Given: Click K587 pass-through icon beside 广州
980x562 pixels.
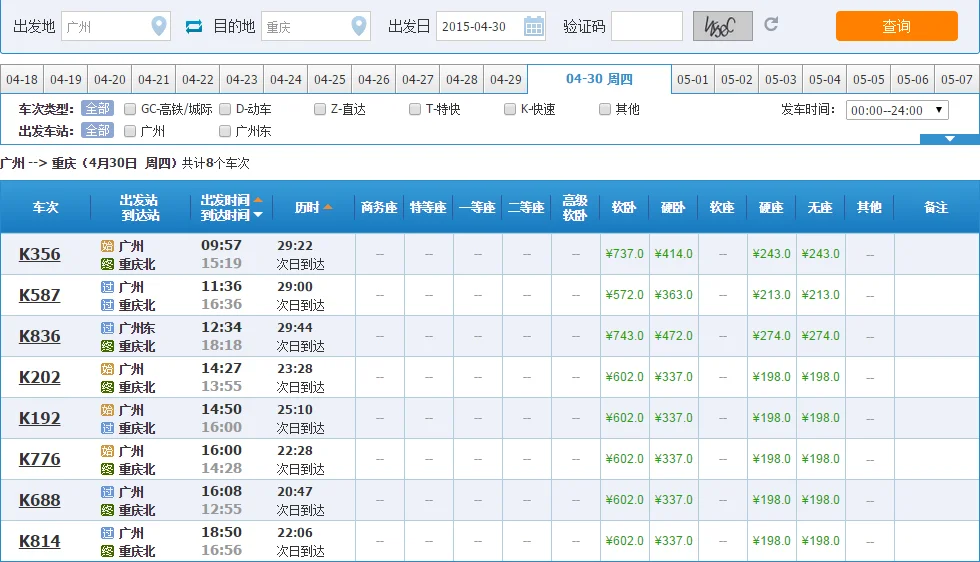Looking at the screenshot, I should [x=108, y=288].
